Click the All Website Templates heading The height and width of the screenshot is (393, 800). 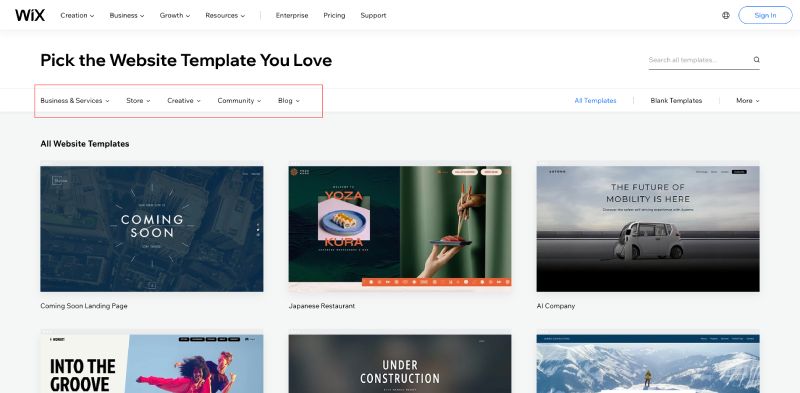[x=85, y=144]
